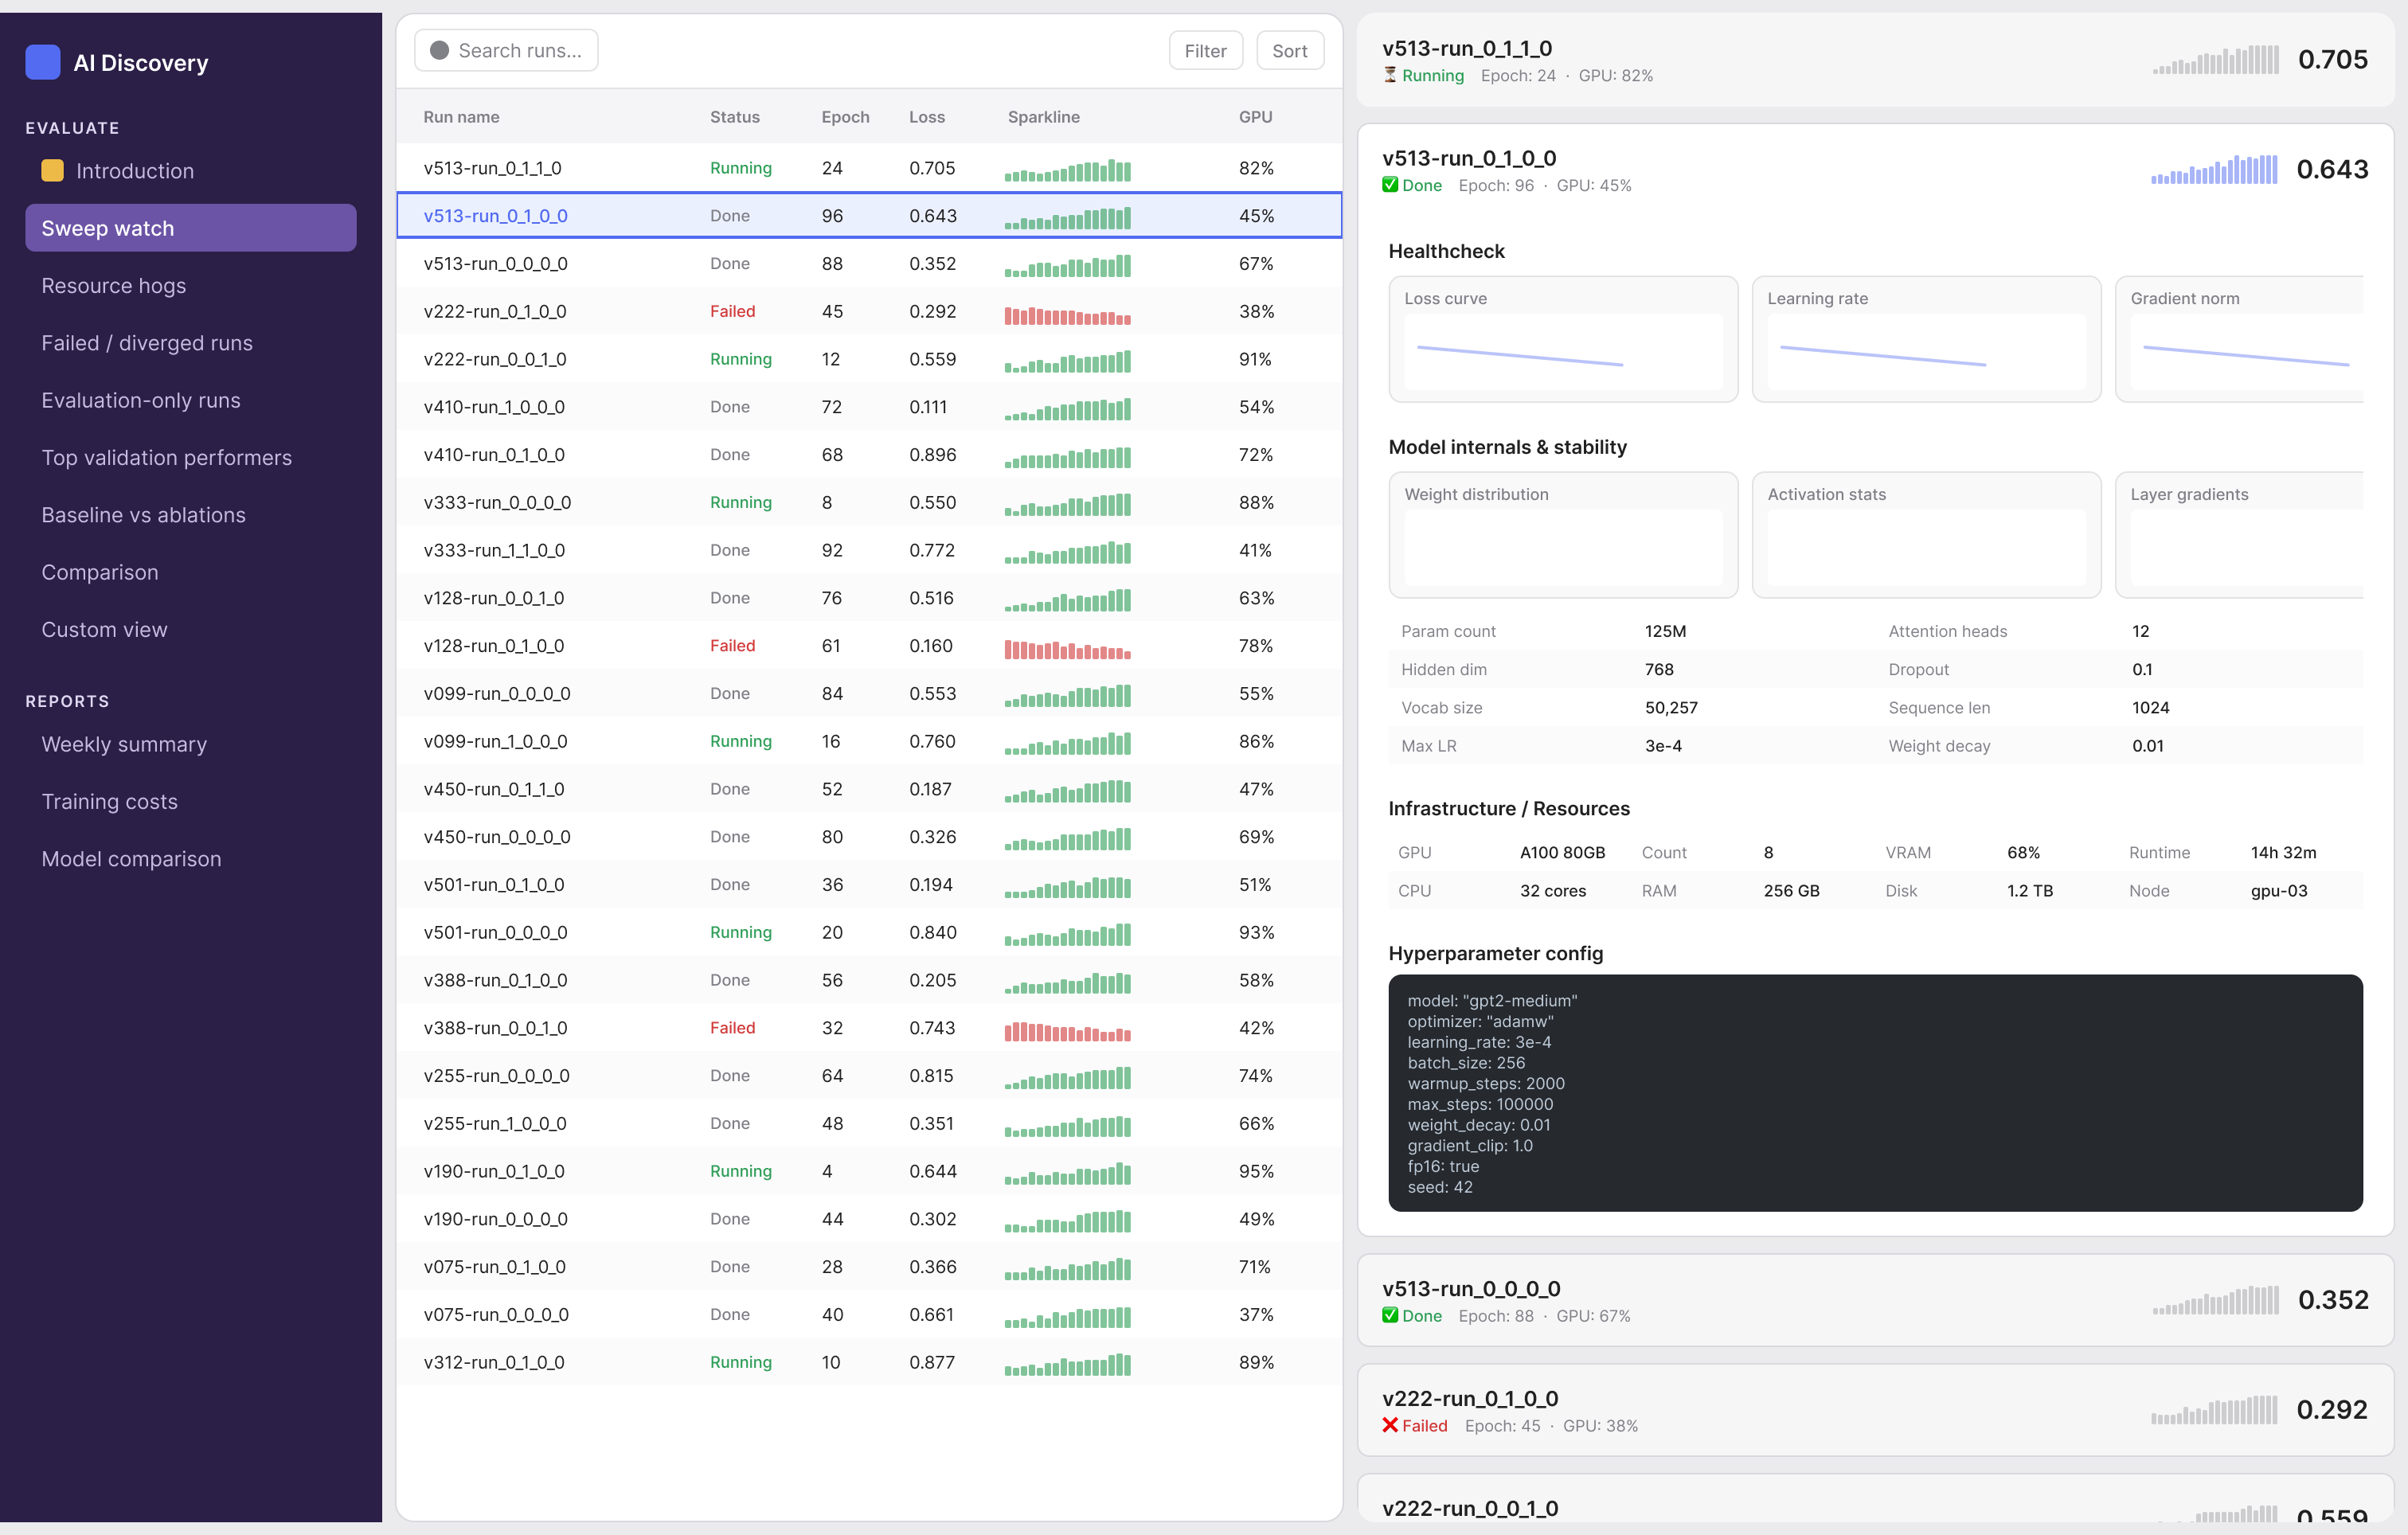Viewport: 2408px width, 1535px height.
Task: Click the hourglass Running icon on v513-run_0_1_1_0 card
Action: (1390, 75)
